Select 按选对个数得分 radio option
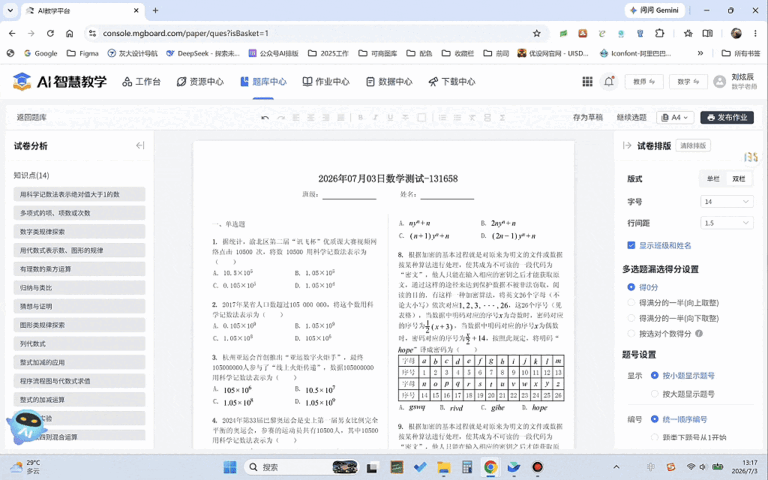The width and height of the screenshot is (768, 480). point(631,334)
